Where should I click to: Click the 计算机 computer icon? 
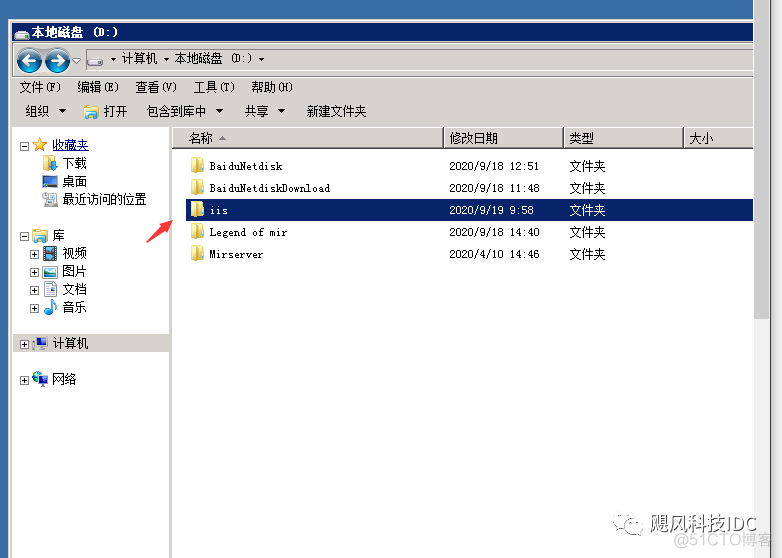(x=40, y=343)
